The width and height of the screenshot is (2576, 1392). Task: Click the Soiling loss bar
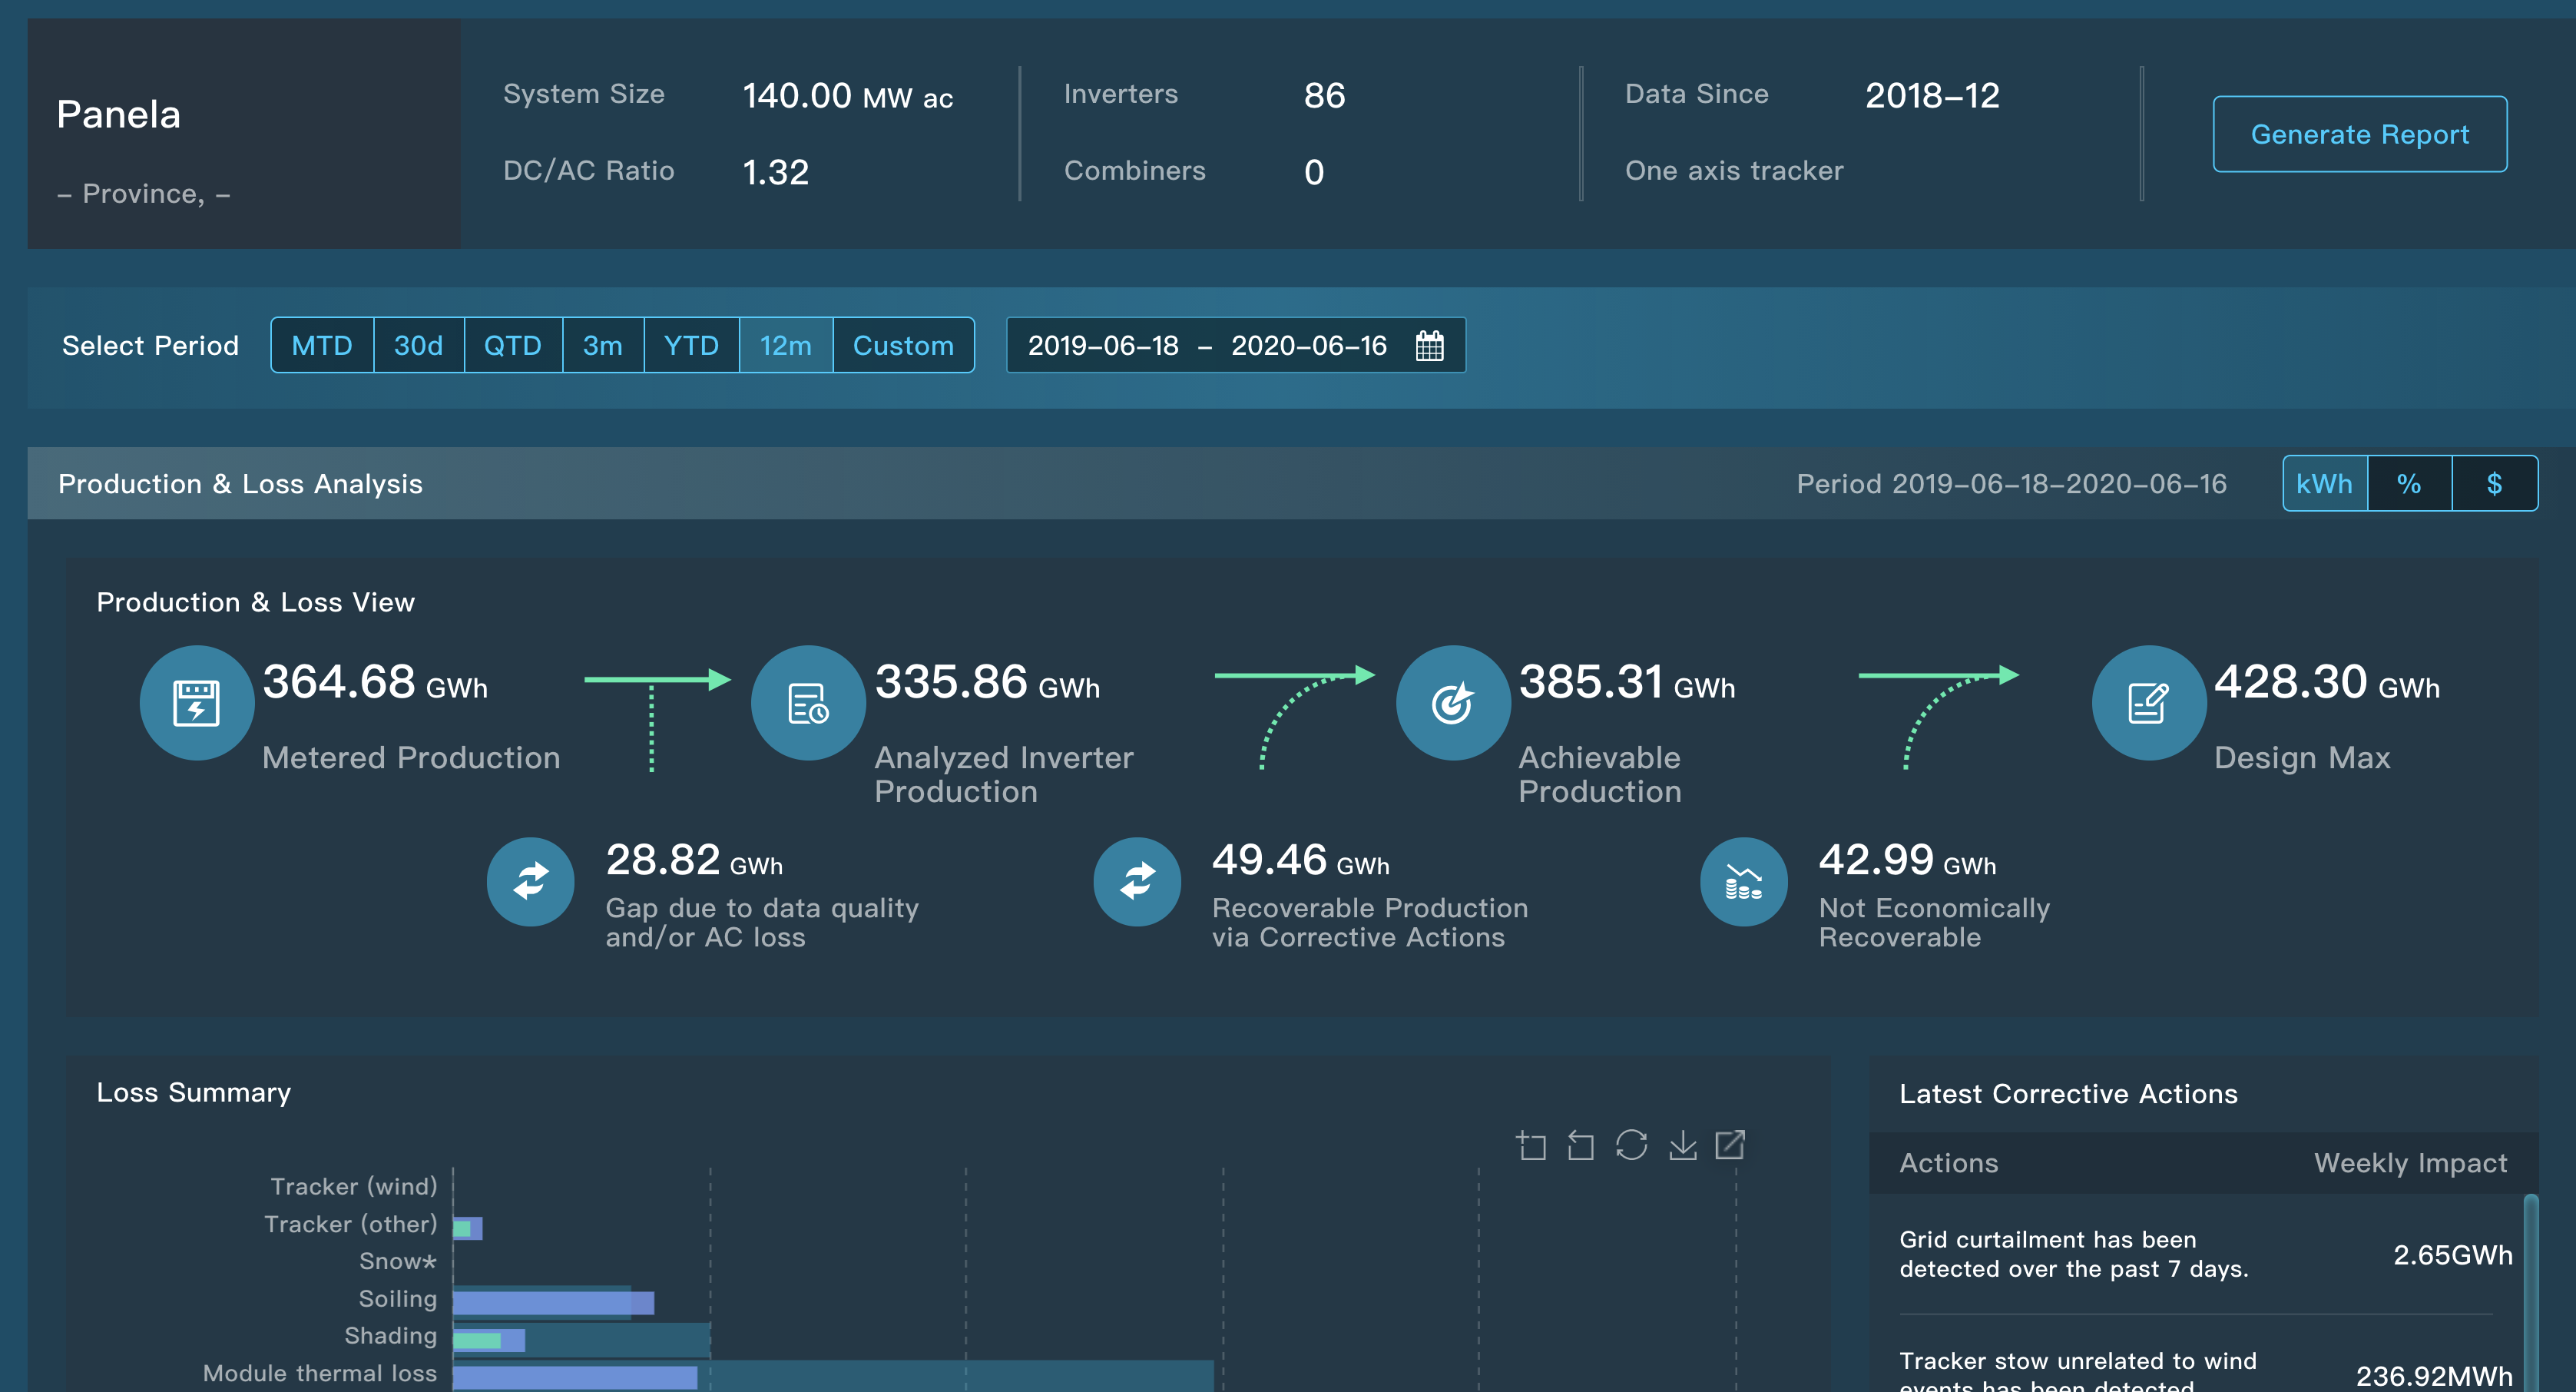coord(553,1303)
